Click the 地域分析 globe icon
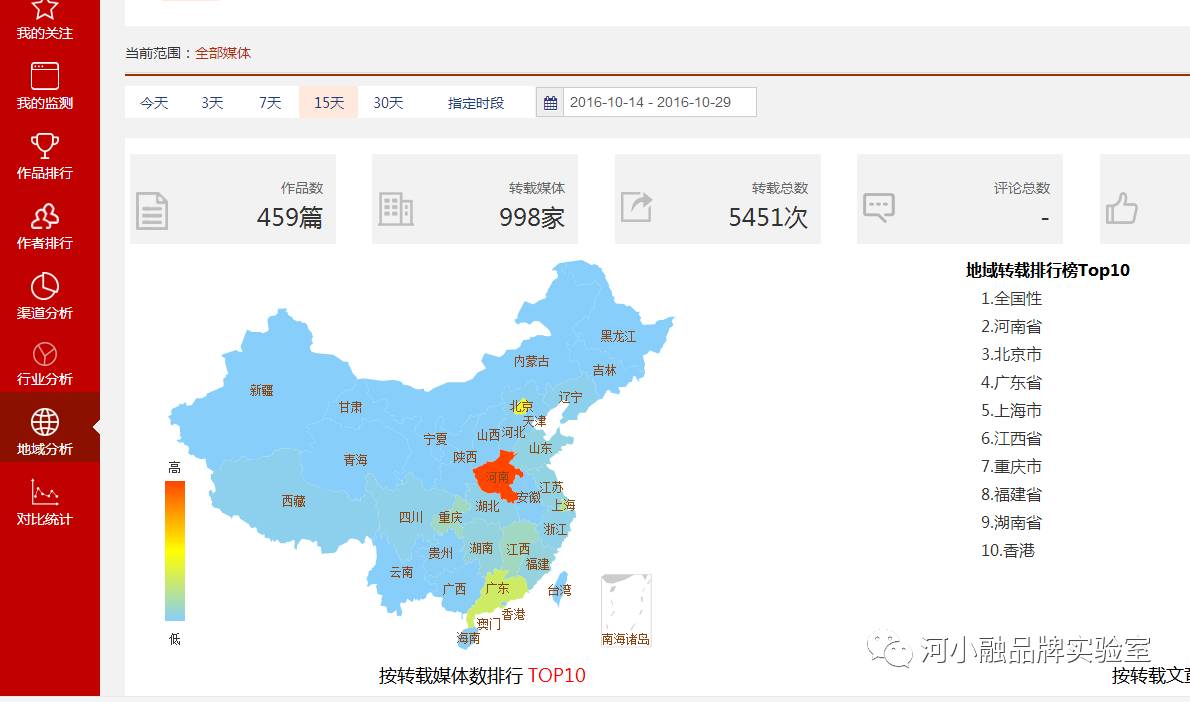 point(45,423)
